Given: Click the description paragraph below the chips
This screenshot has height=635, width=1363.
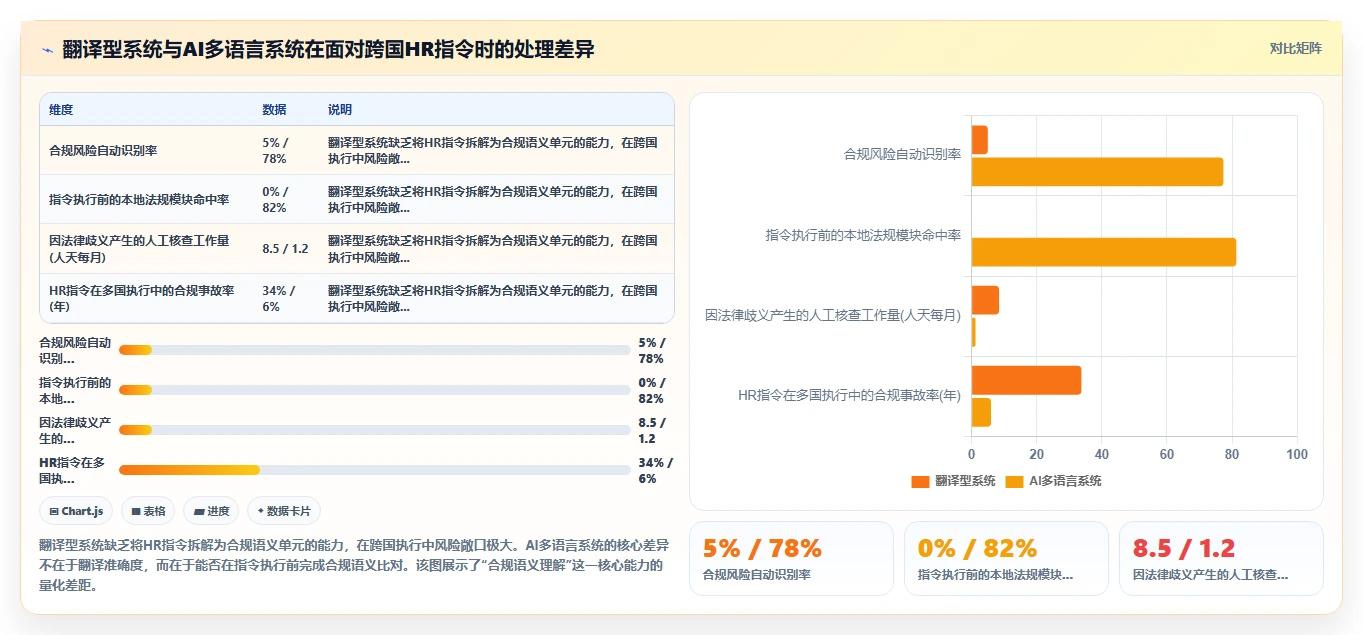Looking at the screenshot, I should pyautogui.click(x=354, y=566).
